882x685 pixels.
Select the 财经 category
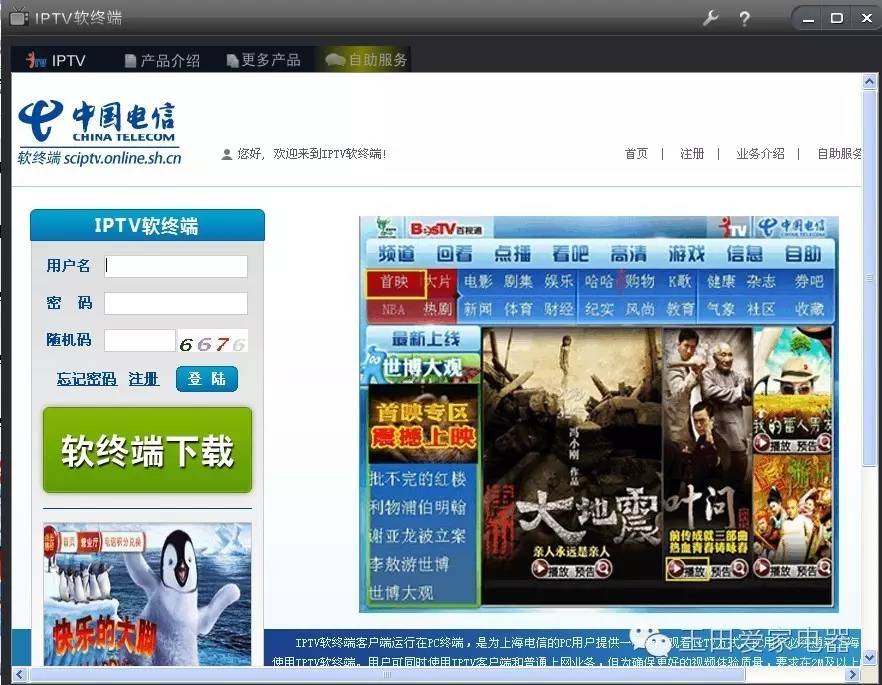pos(559,309)
